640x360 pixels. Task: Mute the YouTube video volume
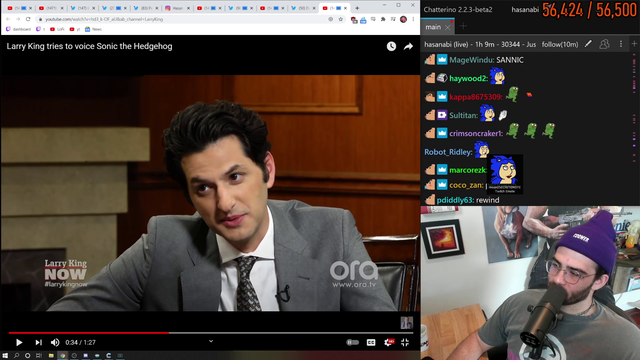click(x=55, y=342)
